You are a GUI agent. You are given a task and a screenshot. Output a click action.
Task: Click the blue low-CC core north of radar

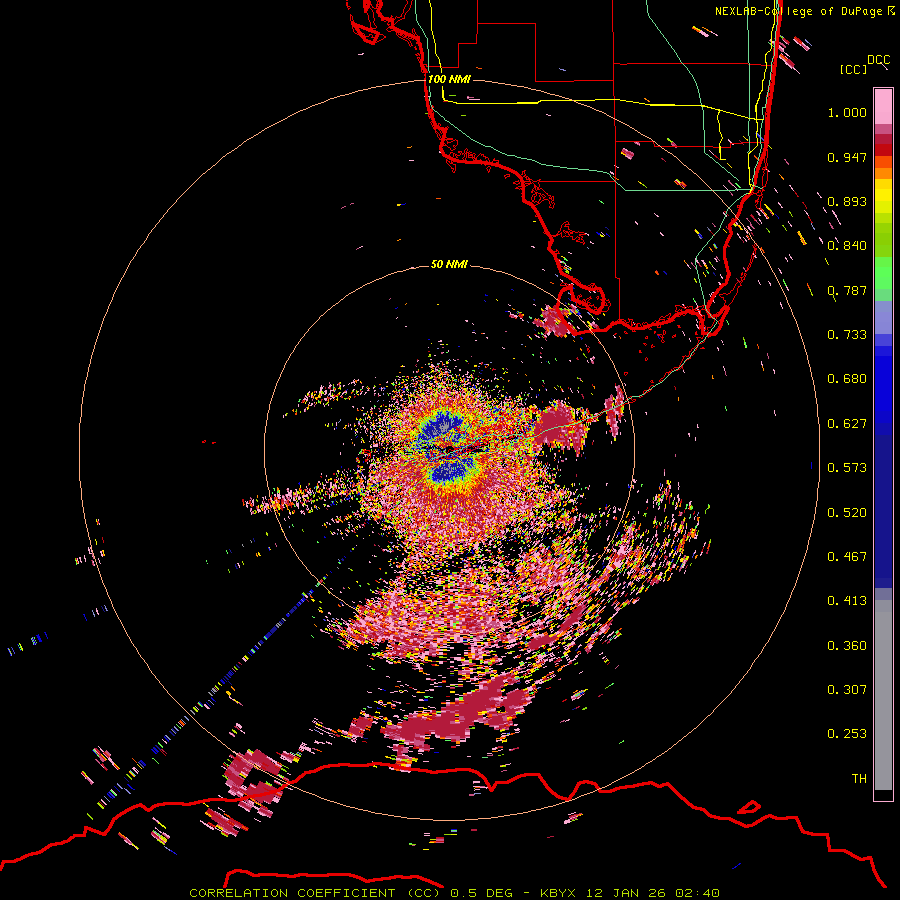coord(441,427)
